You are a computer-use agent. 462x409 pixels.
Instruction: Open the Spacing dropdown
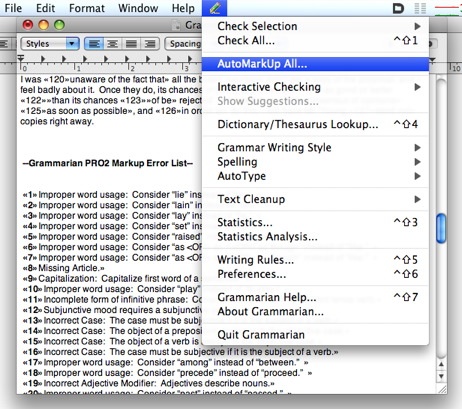(183, 44)
